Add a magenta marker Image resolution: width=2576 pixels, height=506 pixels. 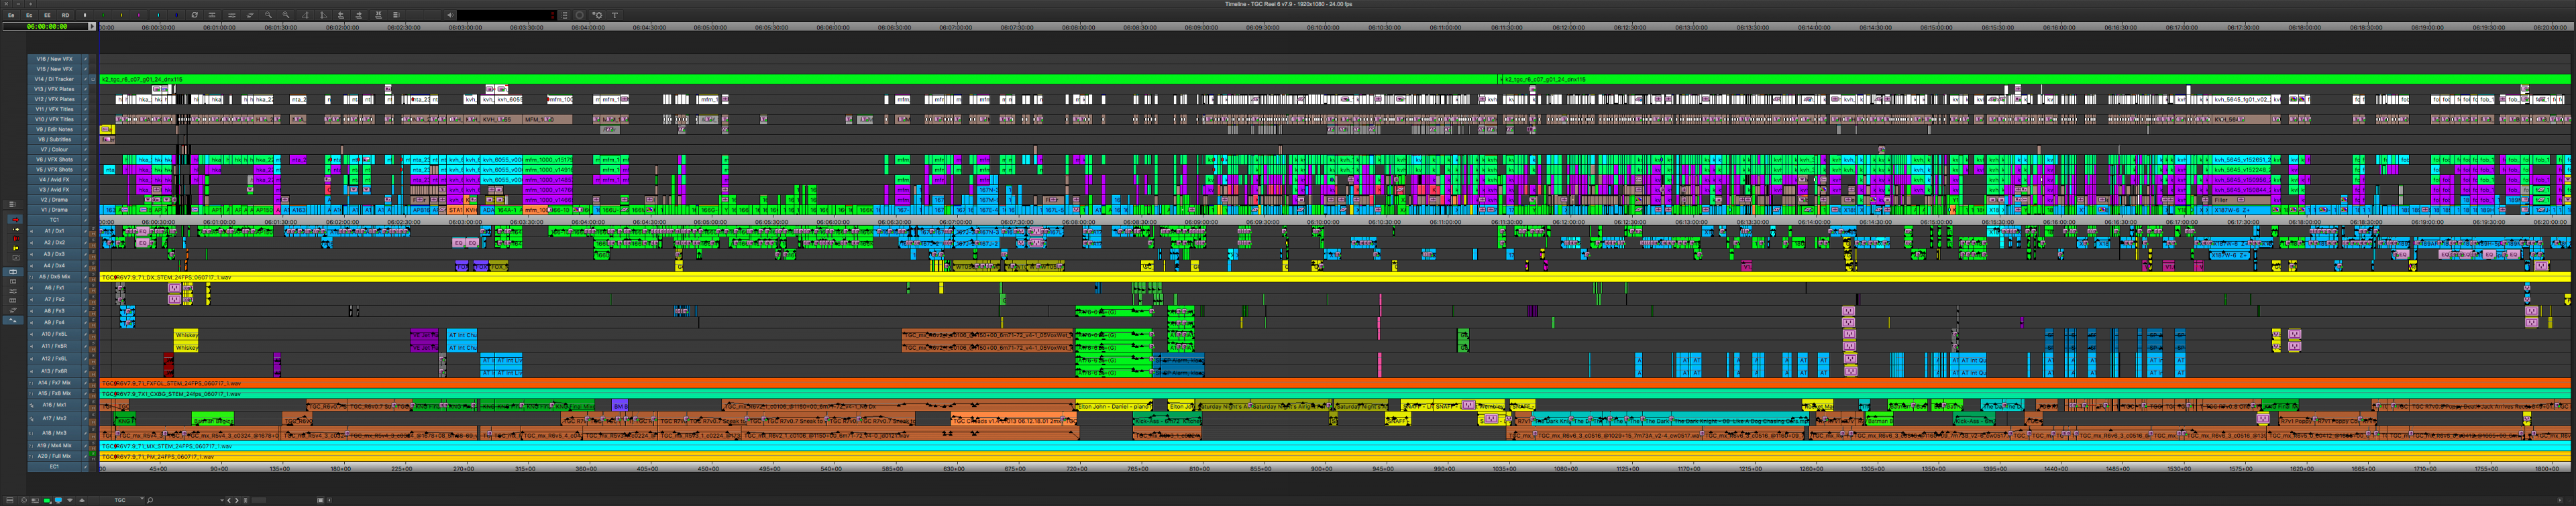coord(139,16)
